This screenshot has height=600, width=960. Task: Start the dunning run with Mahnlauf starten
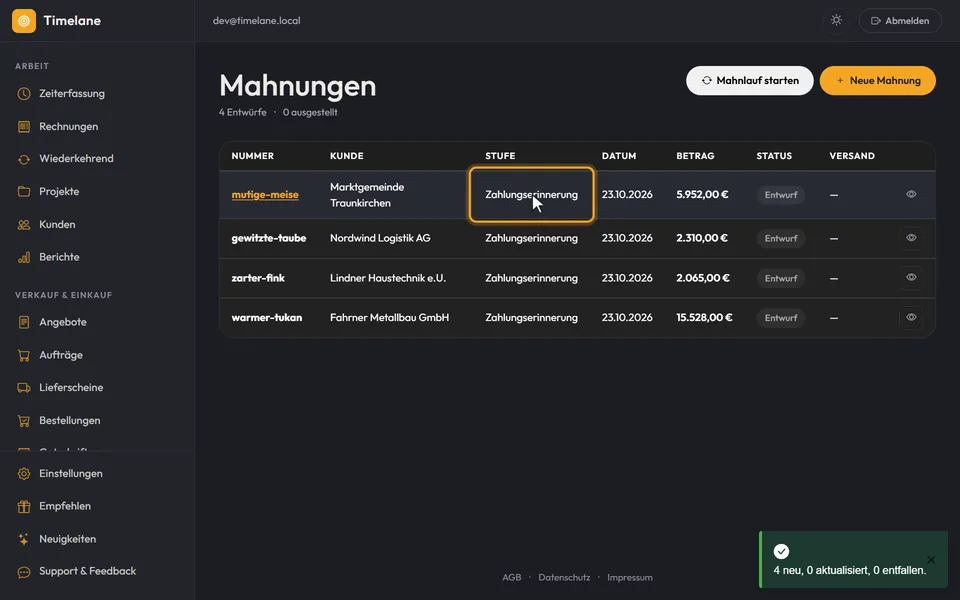[749, 80]
